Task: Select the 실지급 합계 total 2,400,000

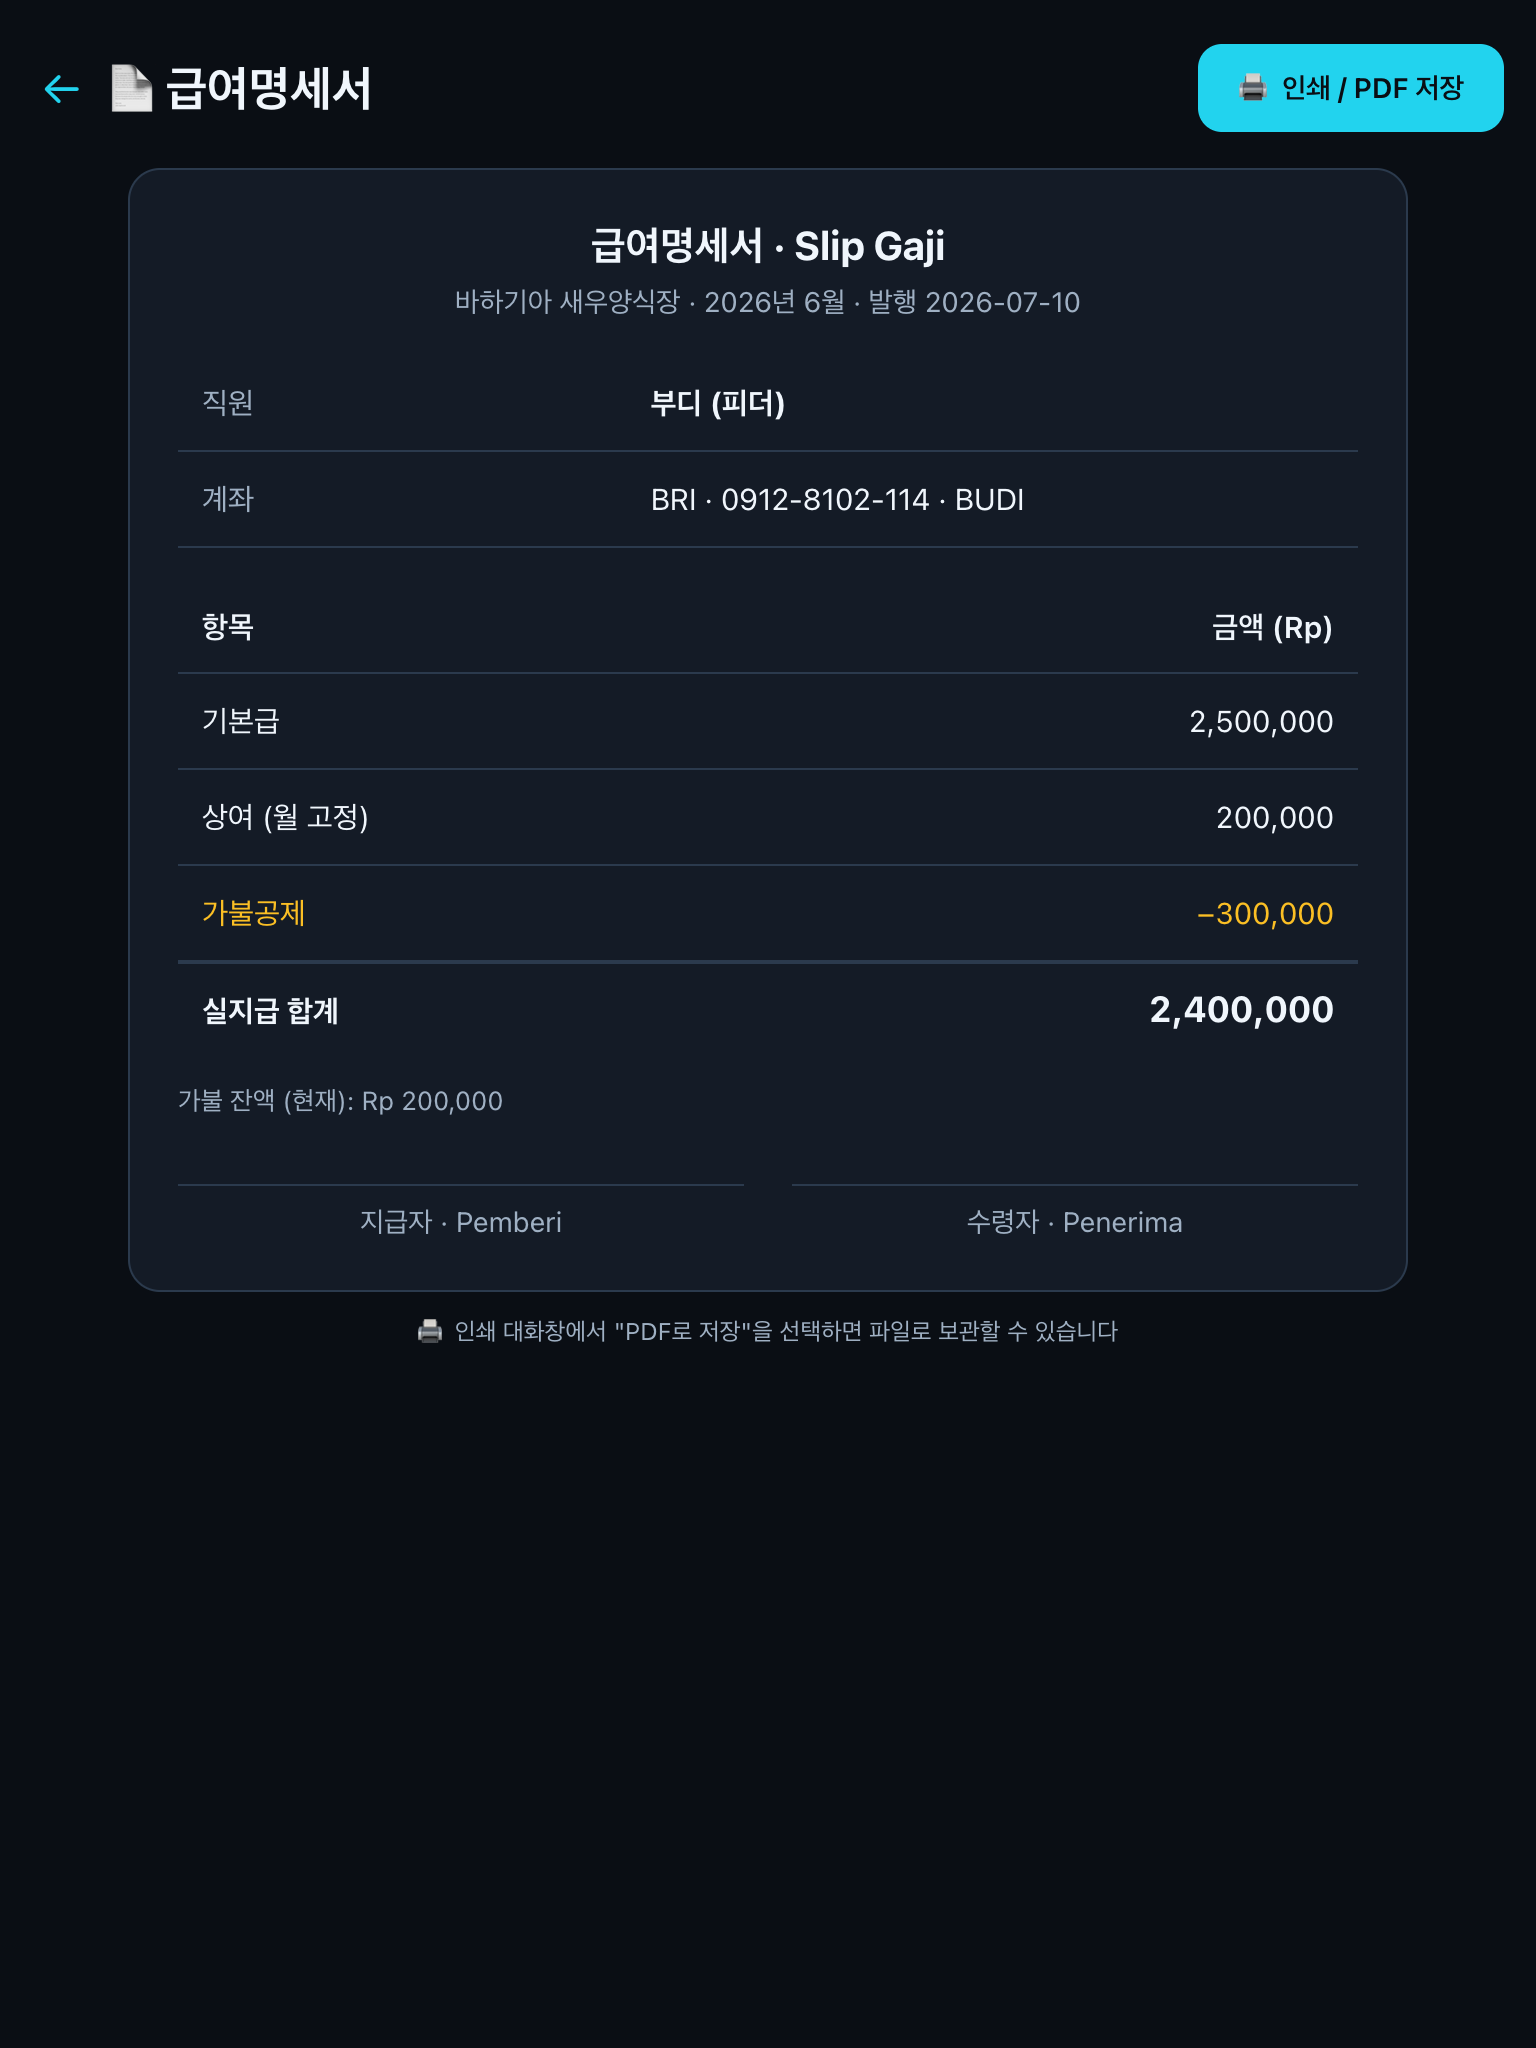Action: [1241, 1010]
